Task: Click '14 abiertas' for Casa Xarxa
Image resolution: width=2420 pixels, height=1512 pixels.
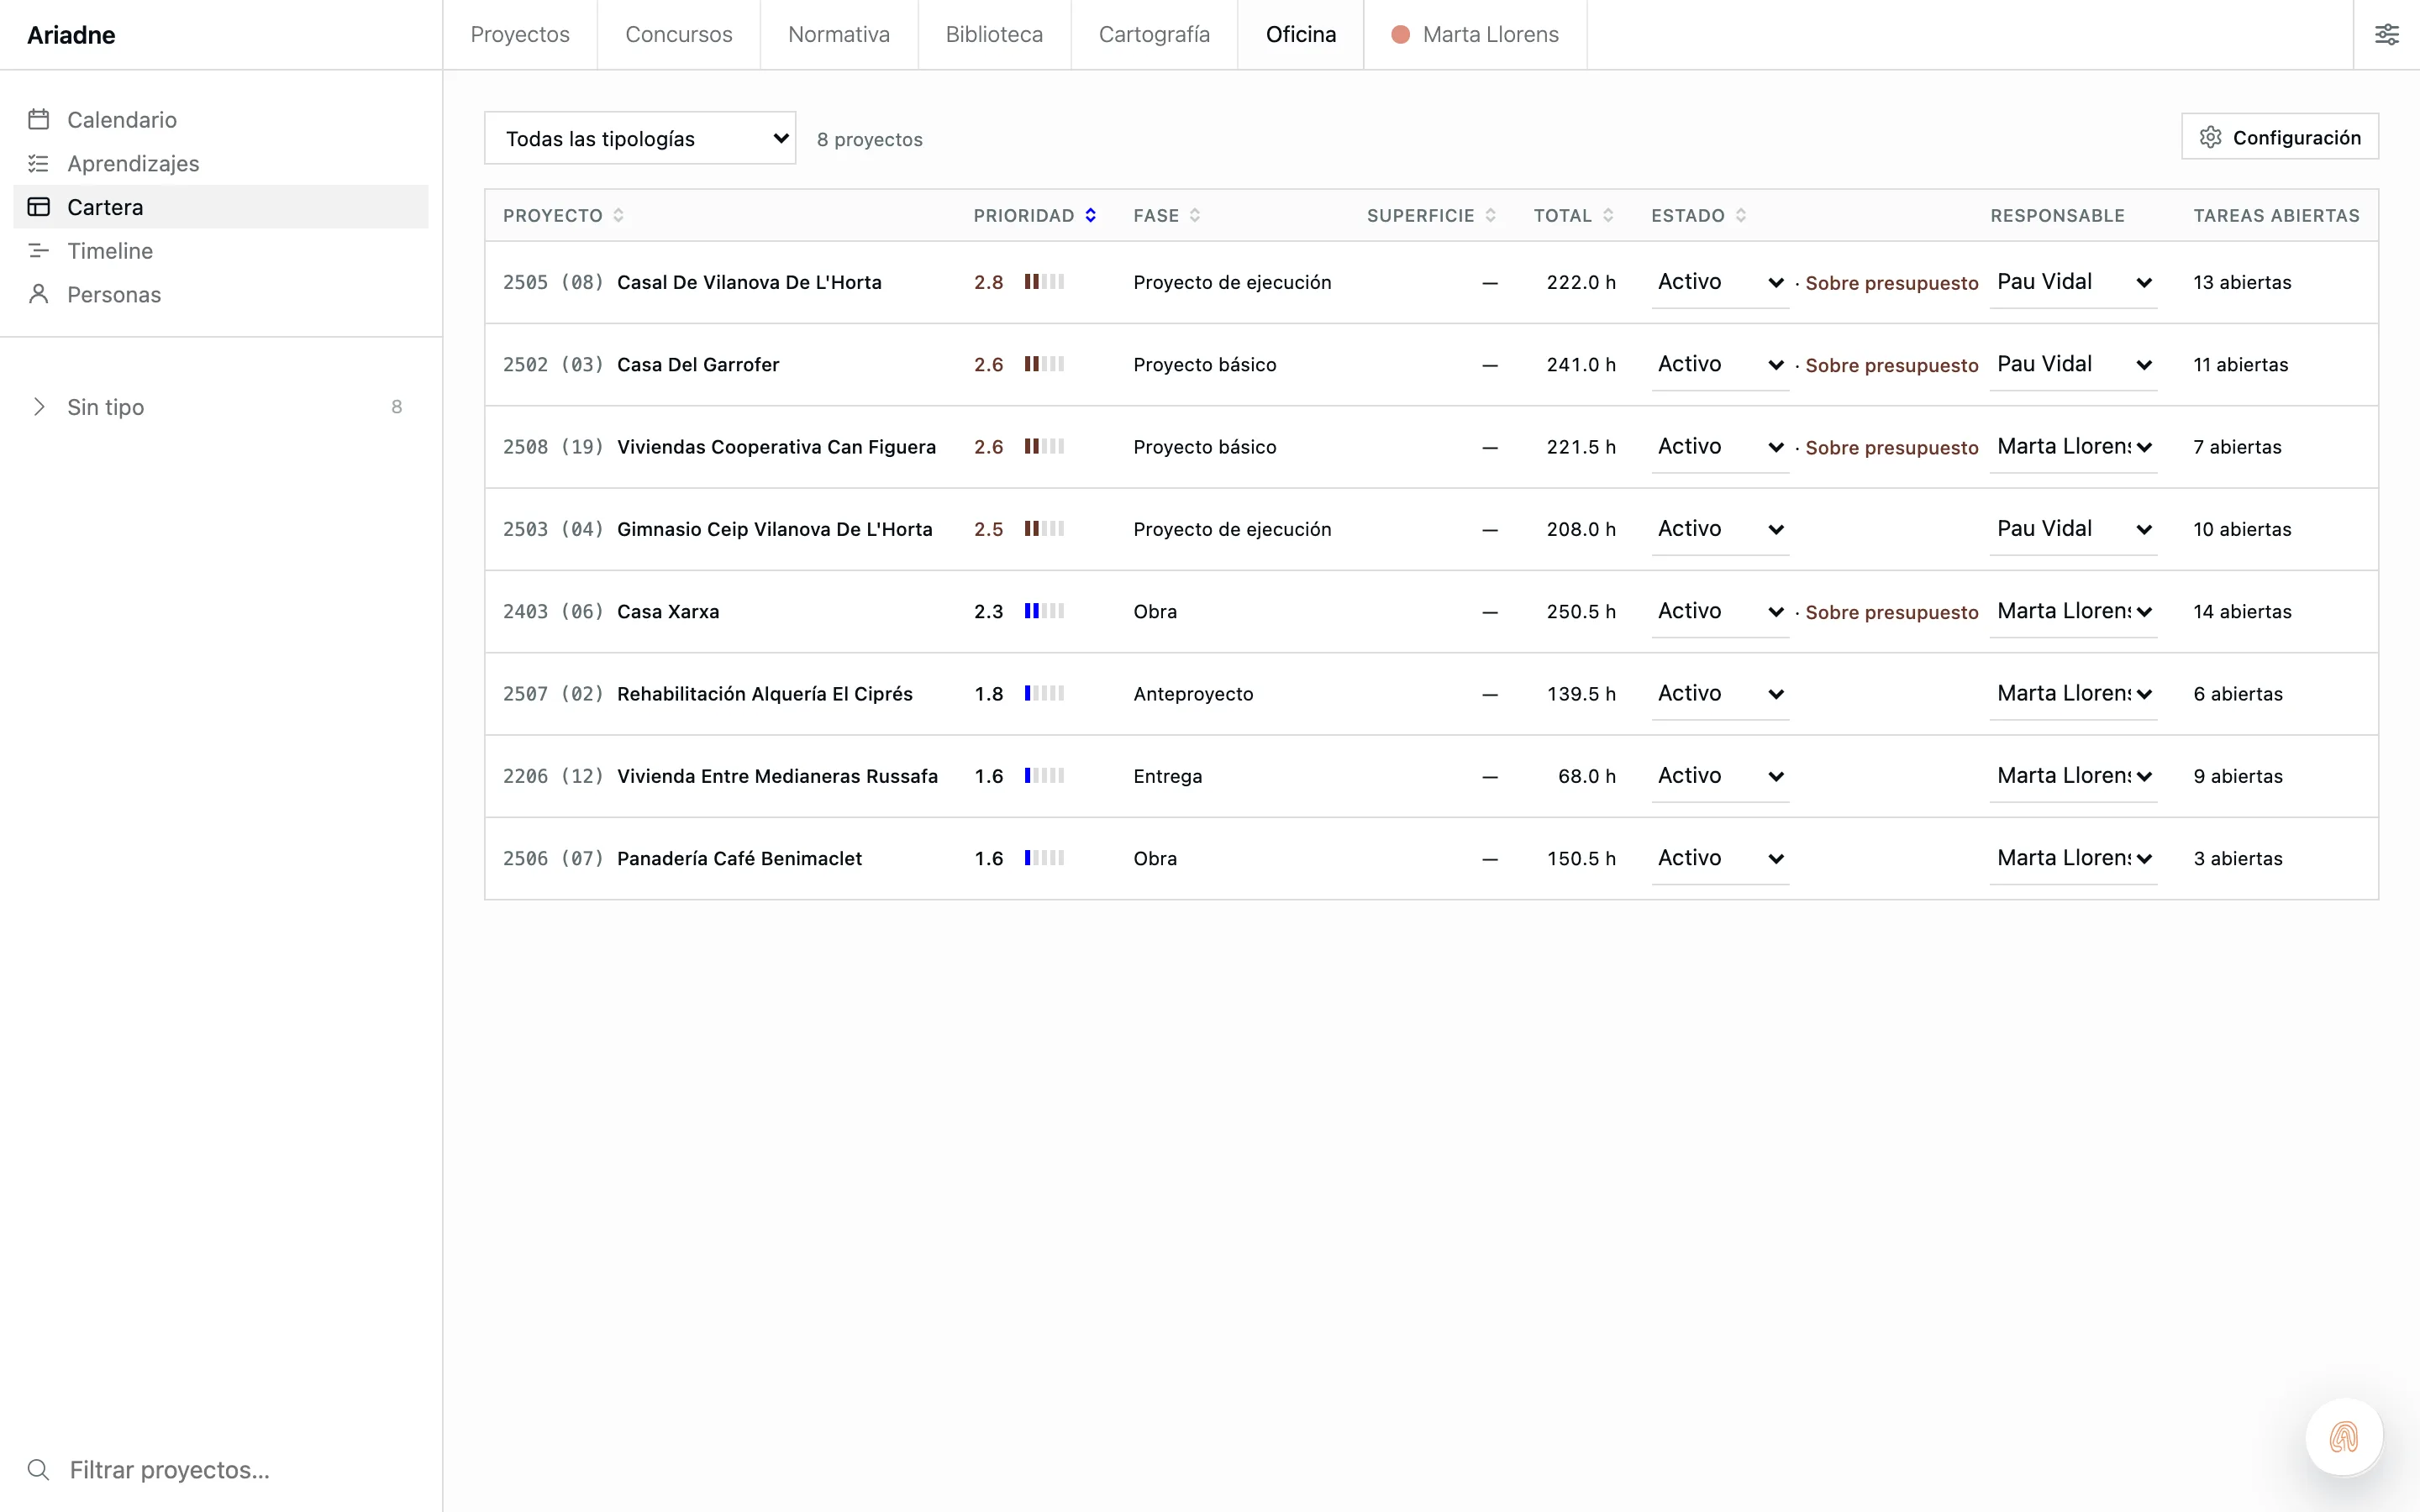Action: [2242, 612]
